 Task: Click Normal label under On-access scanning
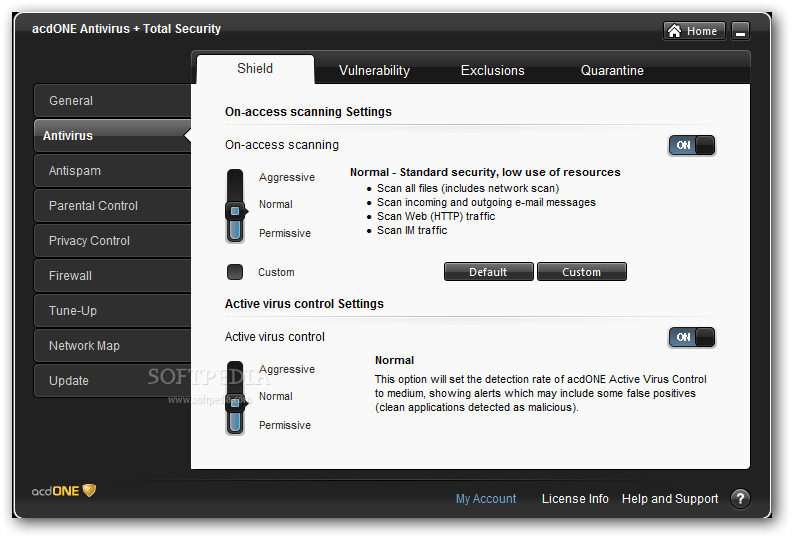tap(276, 204)
